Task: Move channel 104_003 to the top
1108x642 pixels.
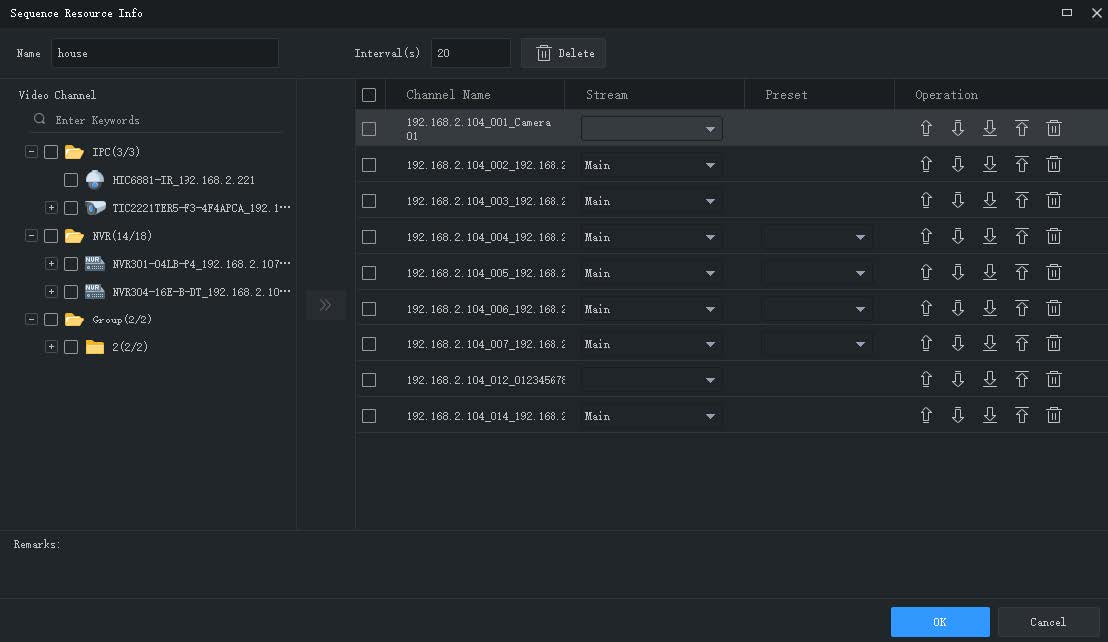Action: (x=1022, y=201)
